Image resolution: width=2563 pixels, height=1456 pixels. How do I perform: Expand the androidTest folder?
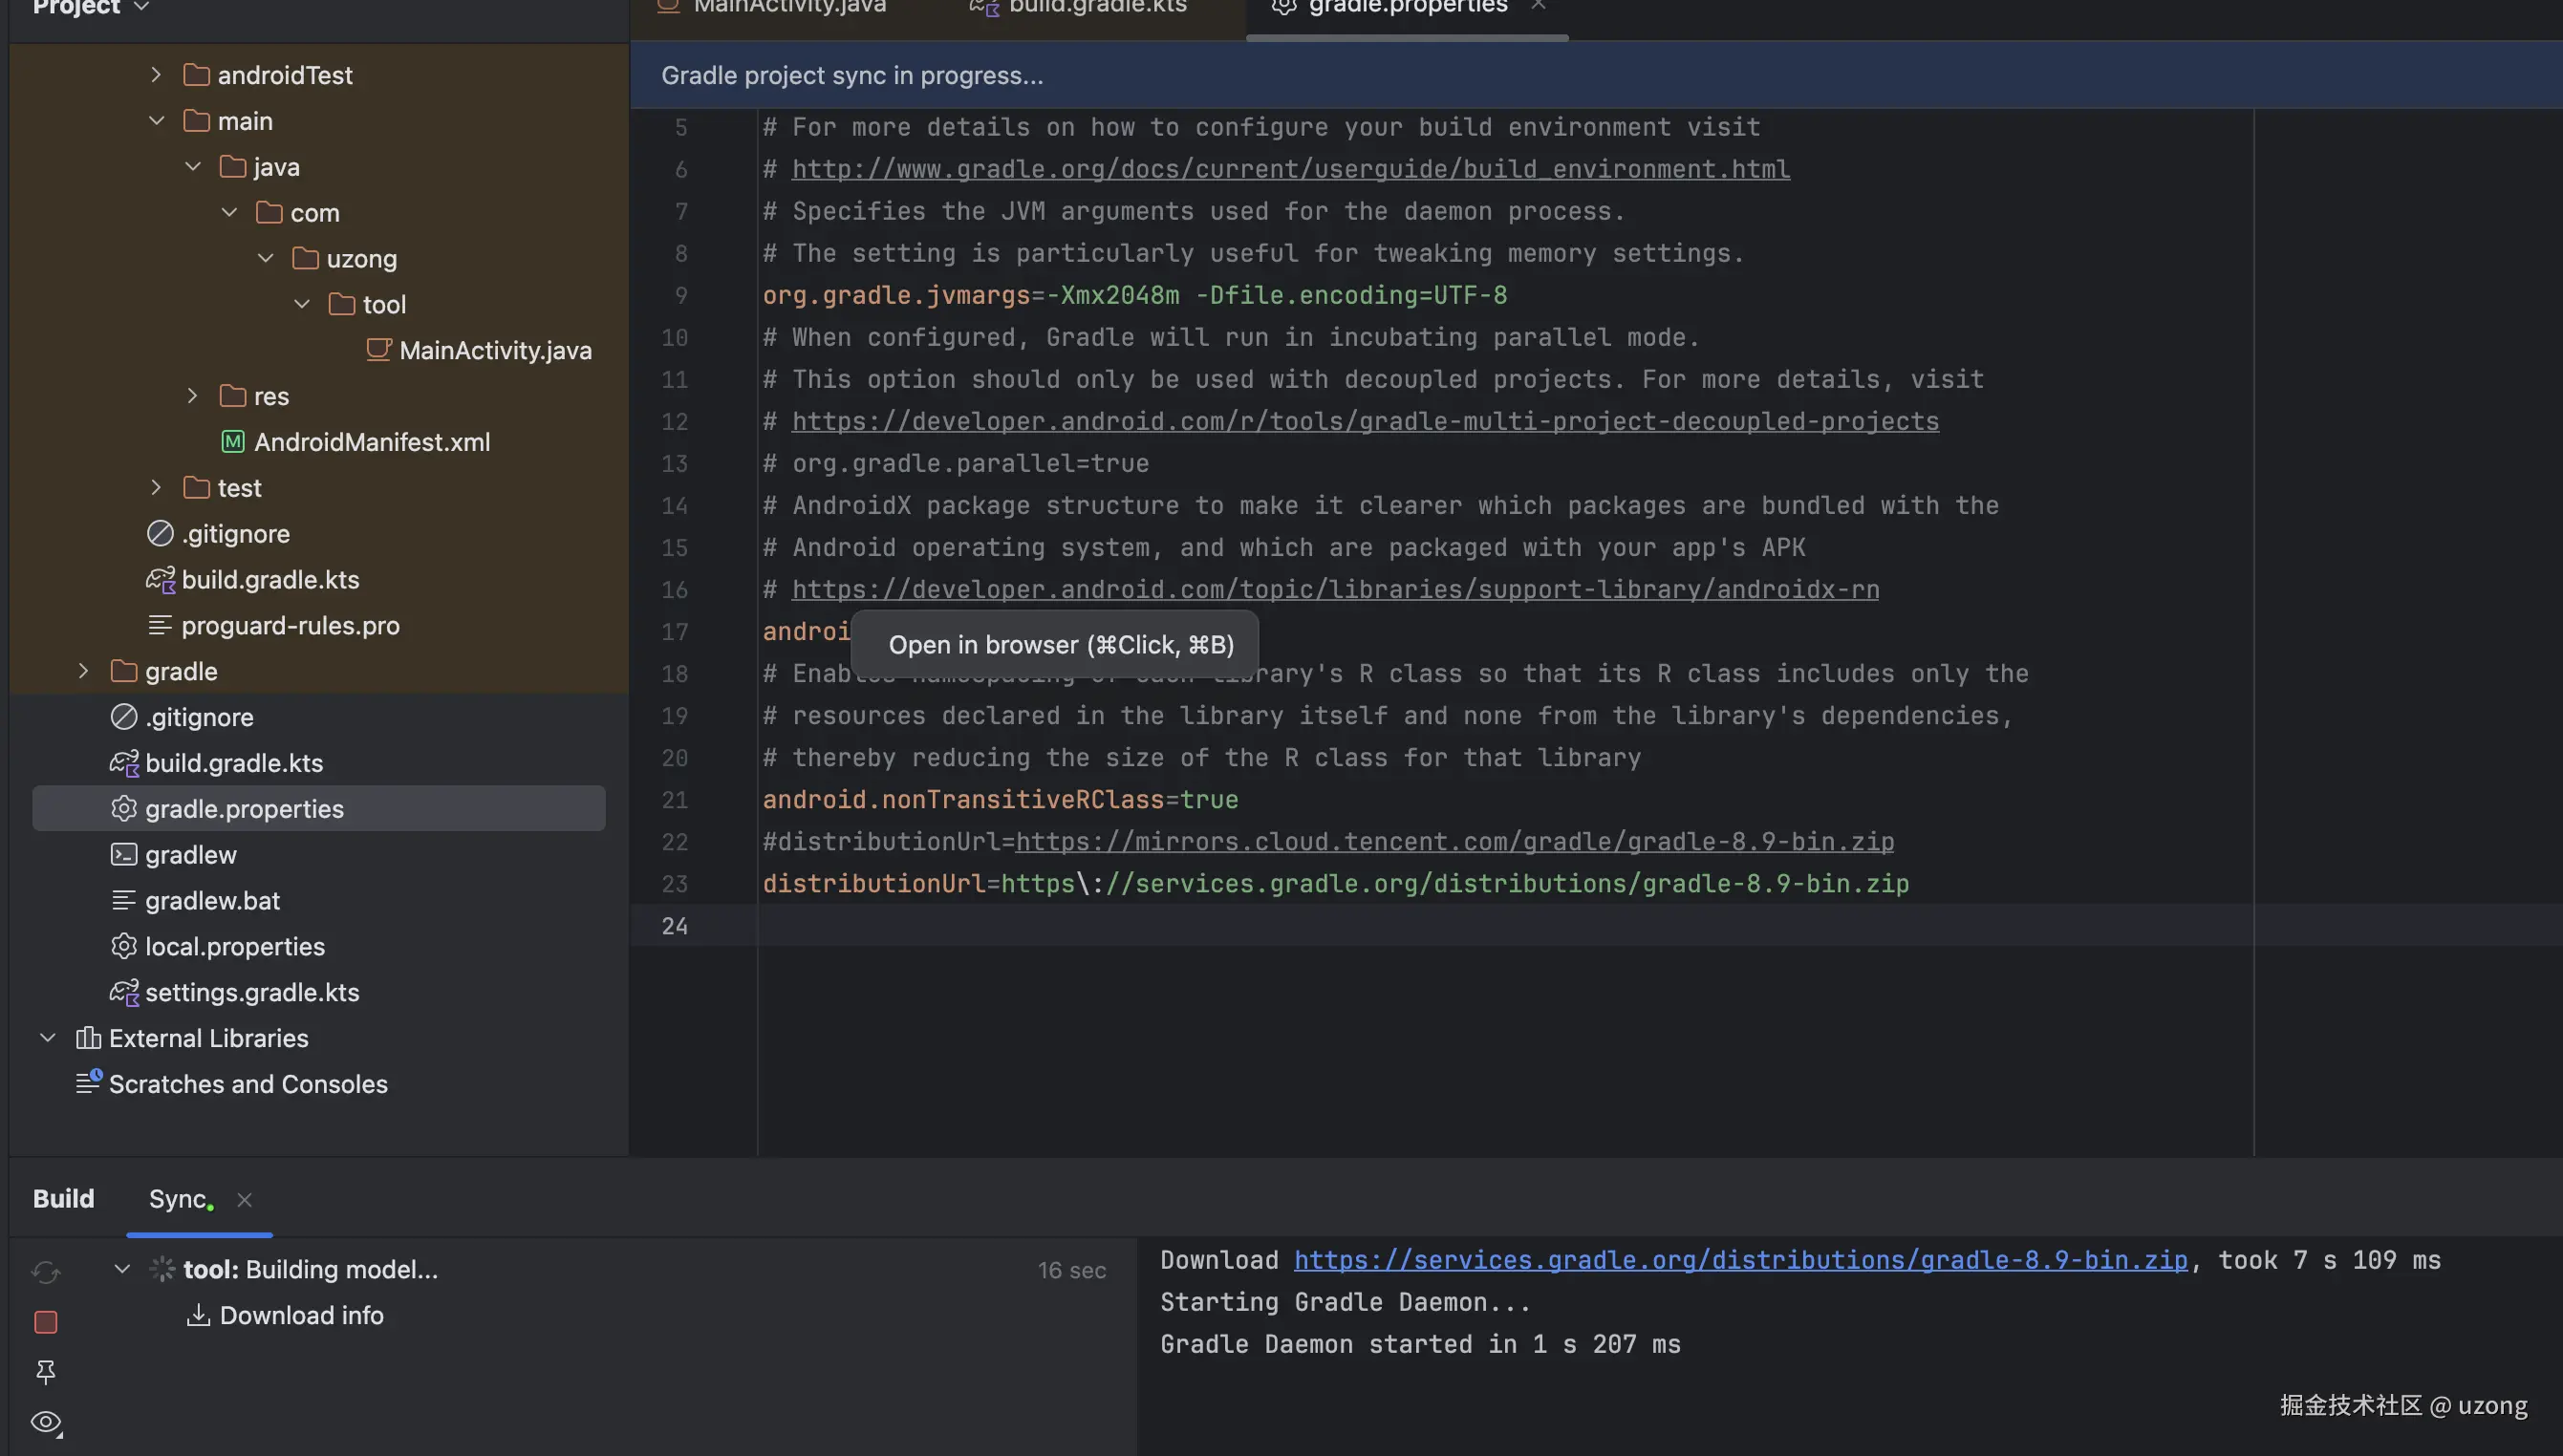156,75
